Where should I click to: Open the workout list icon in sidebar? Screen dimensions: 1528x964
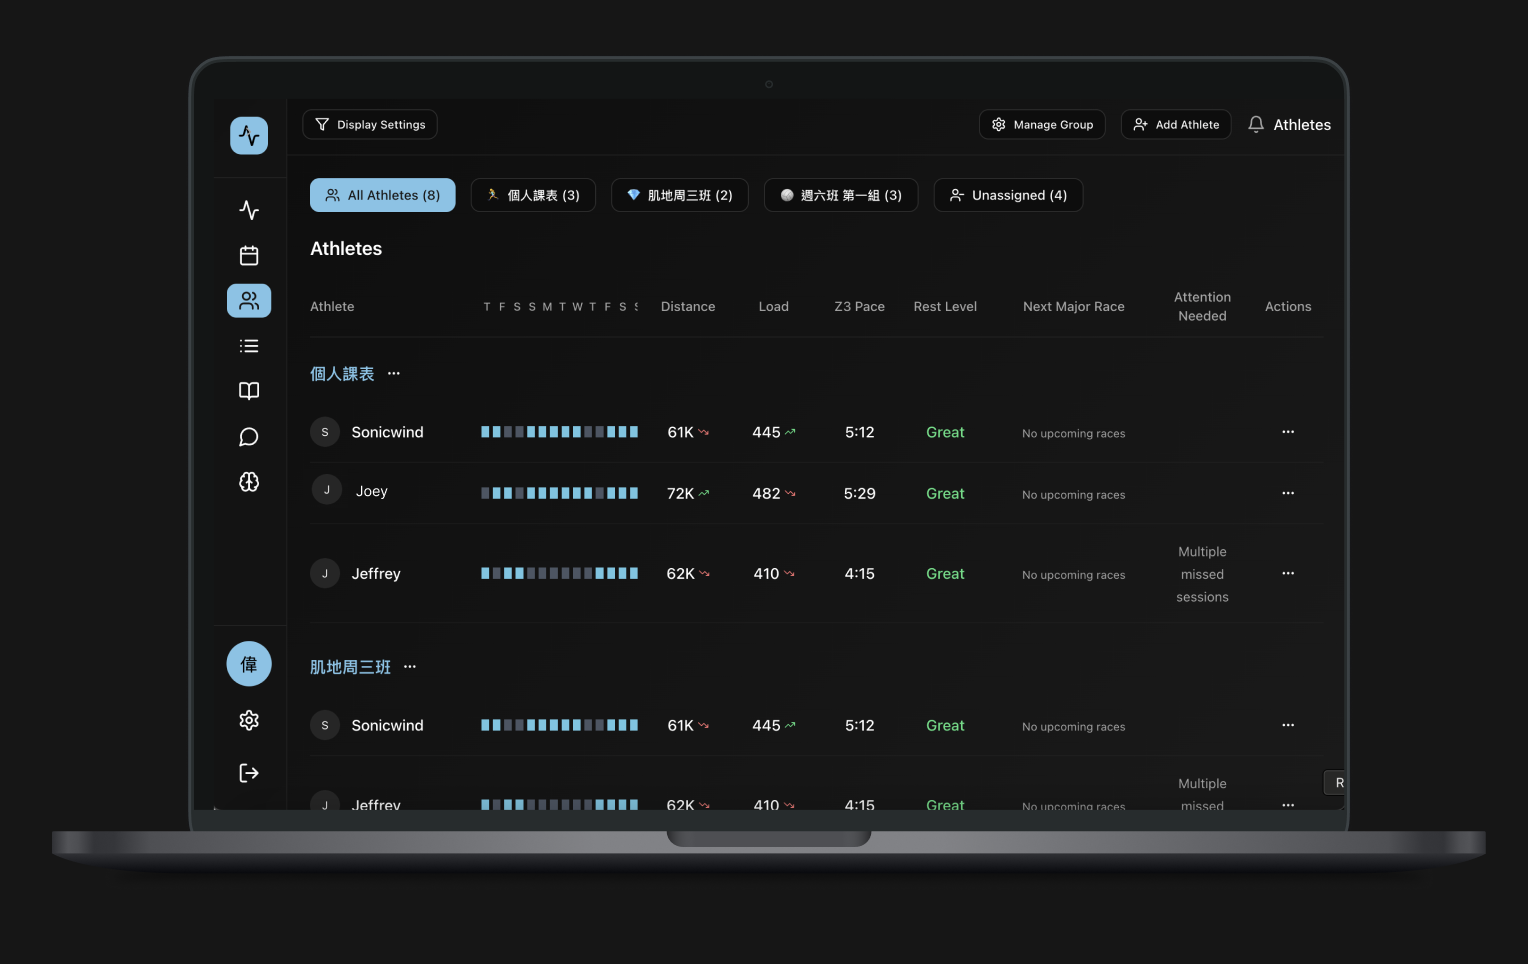(x=248, y=345)
